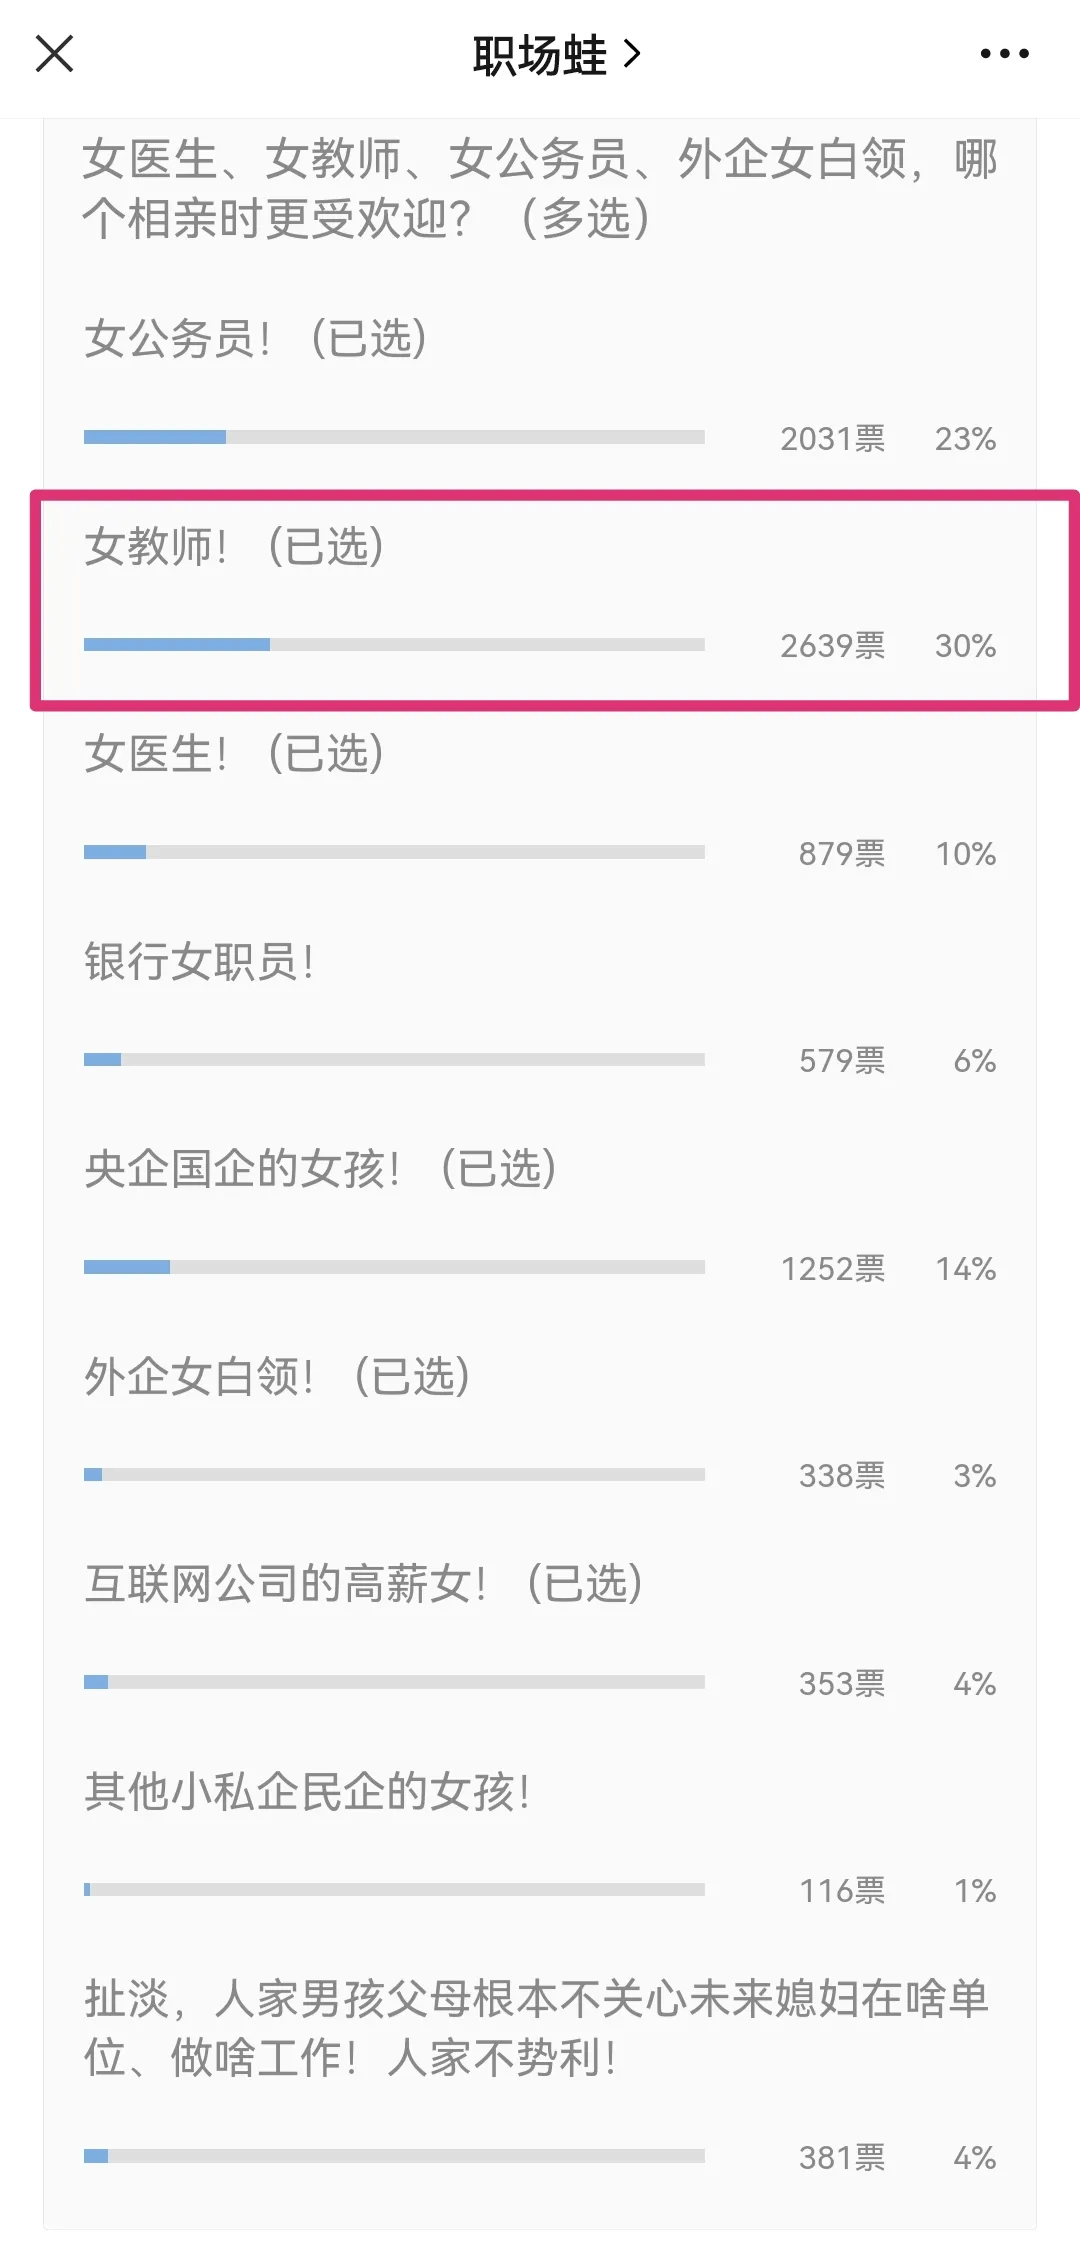This screenshot has width=1080, height=2256.
Task: Click the 央企国企 progress bar at 14%
Action: (x=394, y=1267)
